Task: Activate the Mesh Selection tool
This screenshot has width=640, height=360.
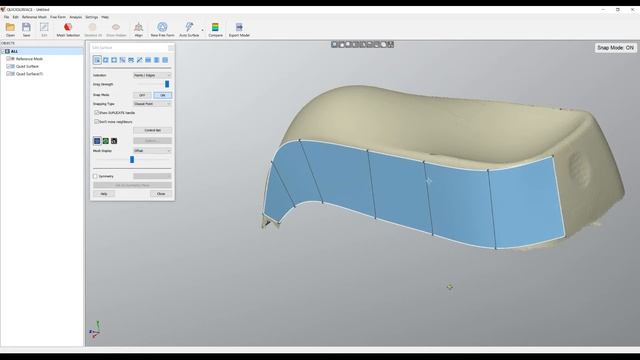Action: (x=68, y=27)
